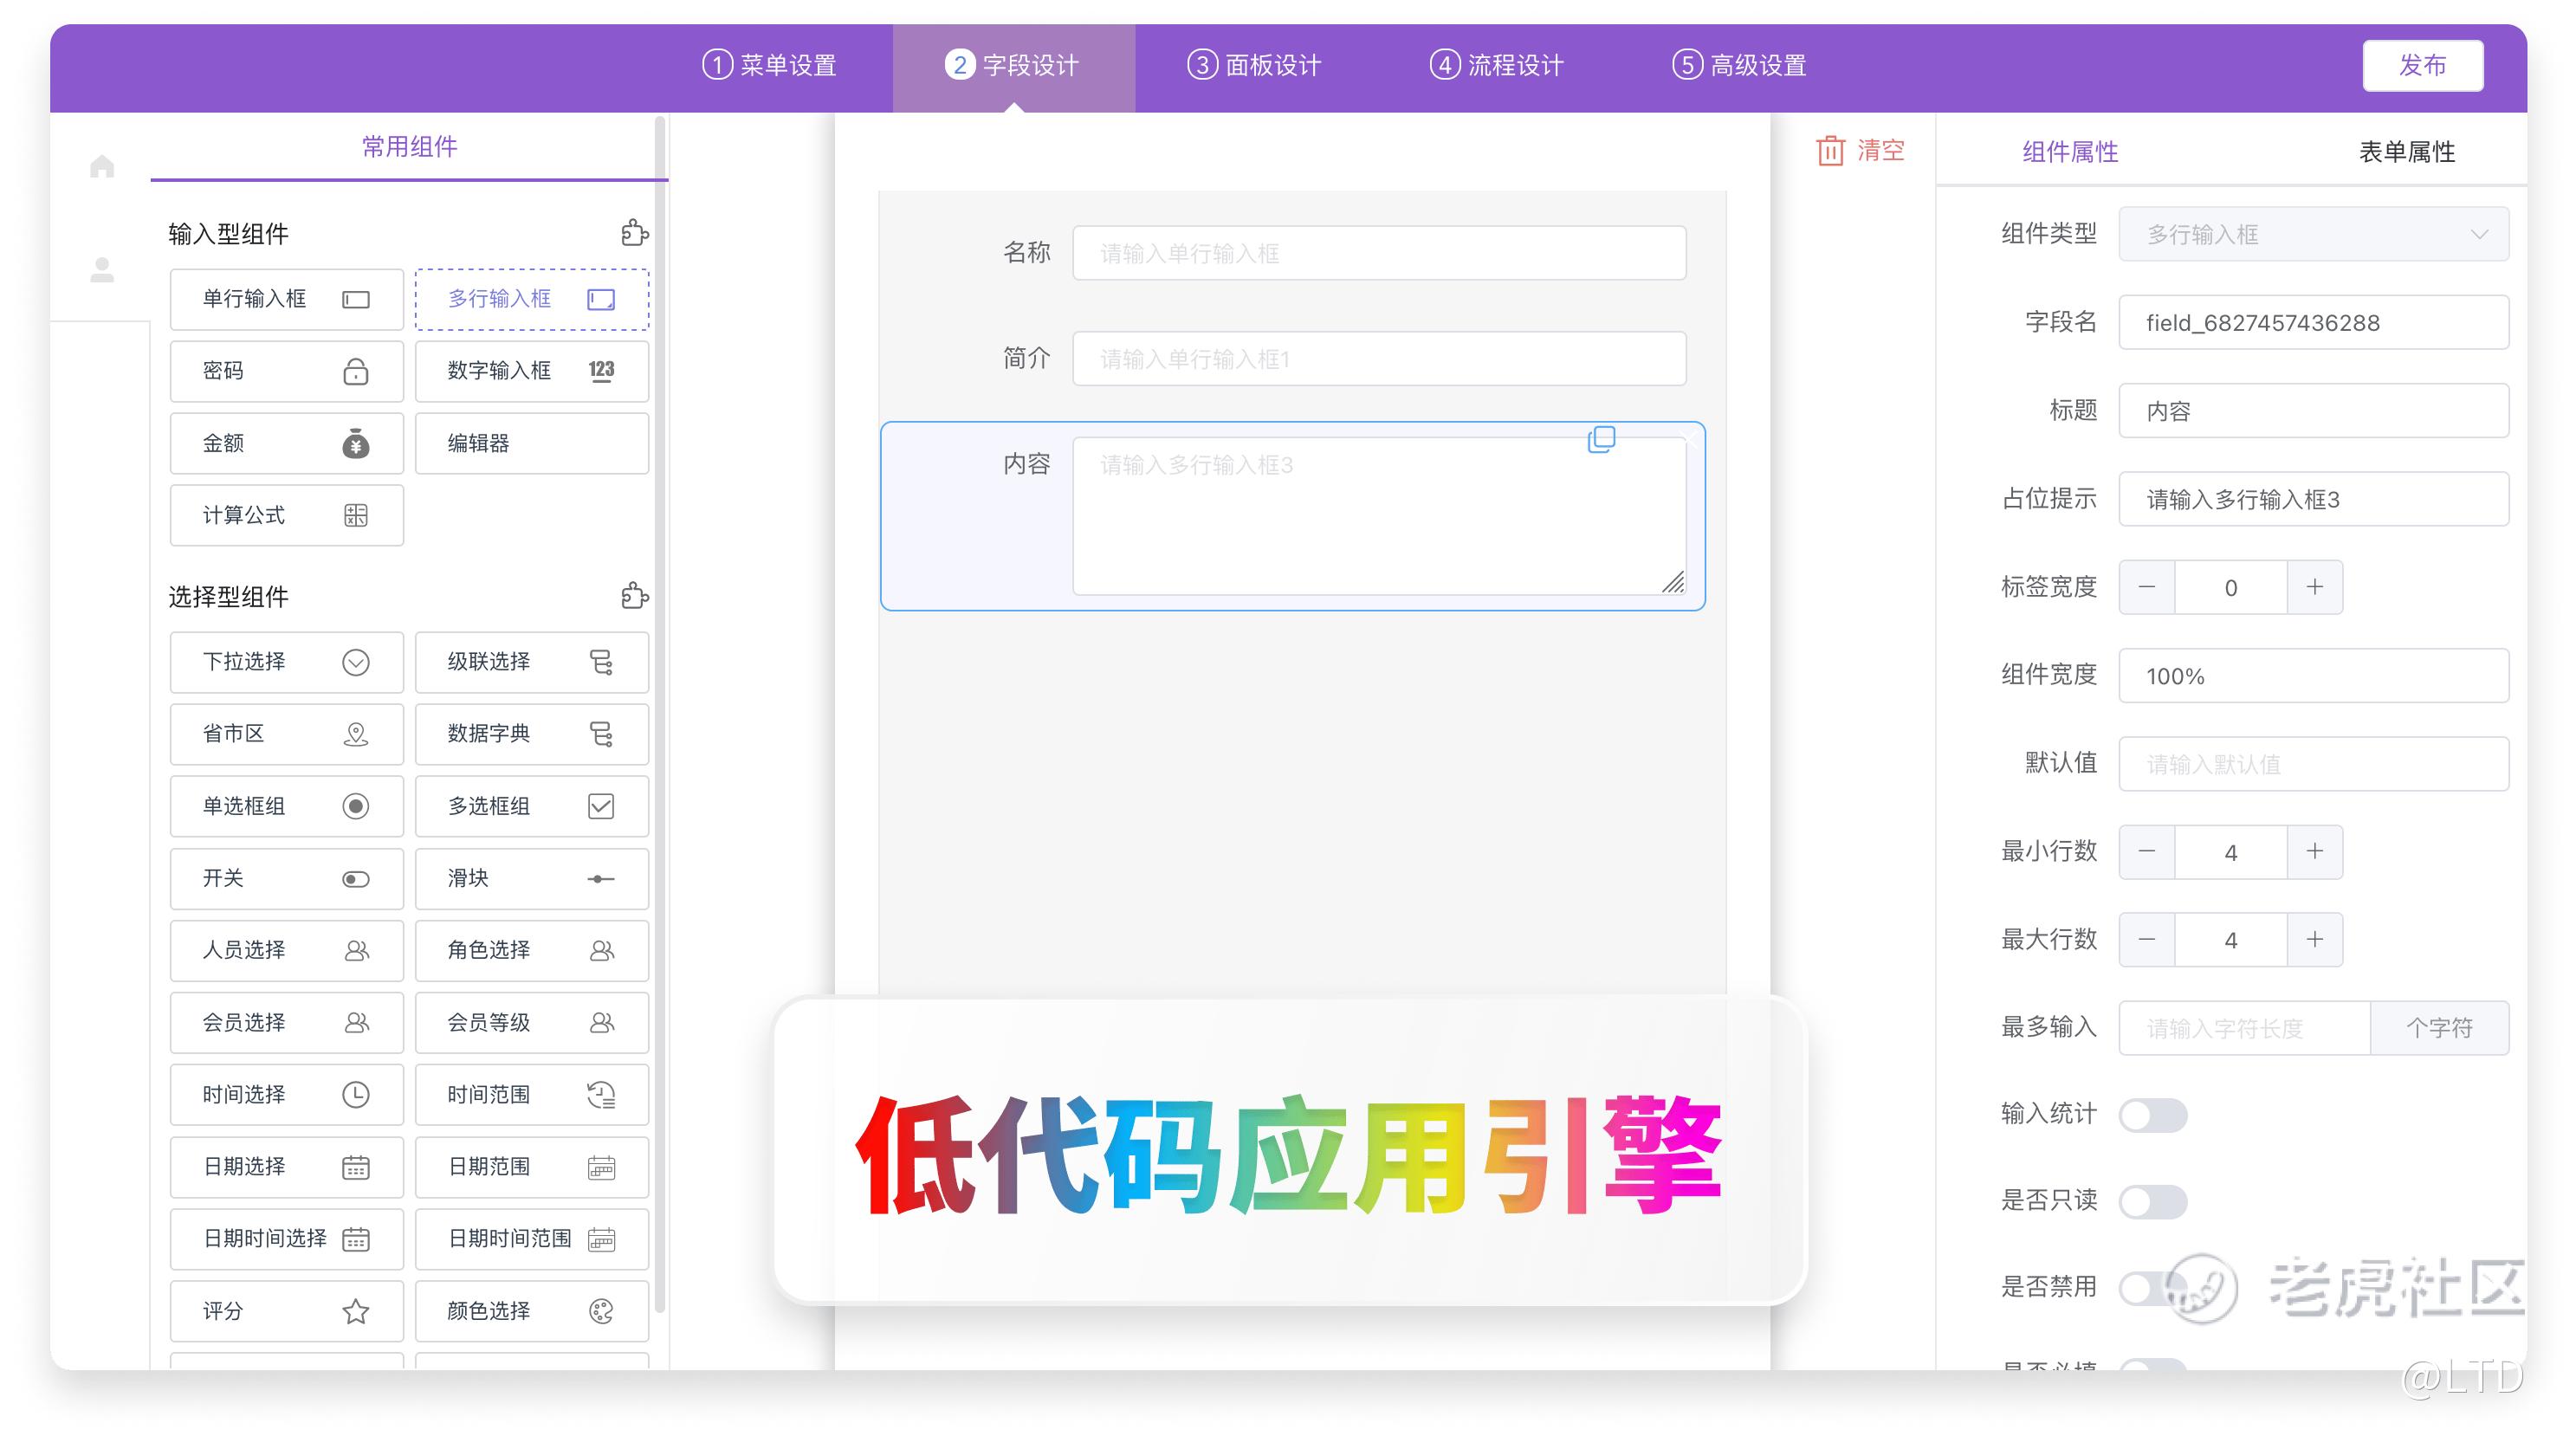Image resolution: width=2576 pixels, height=1436 pixels.
Task: Choose the 密码 lock component
Action: pyautogui.click(x=286, y=371)
